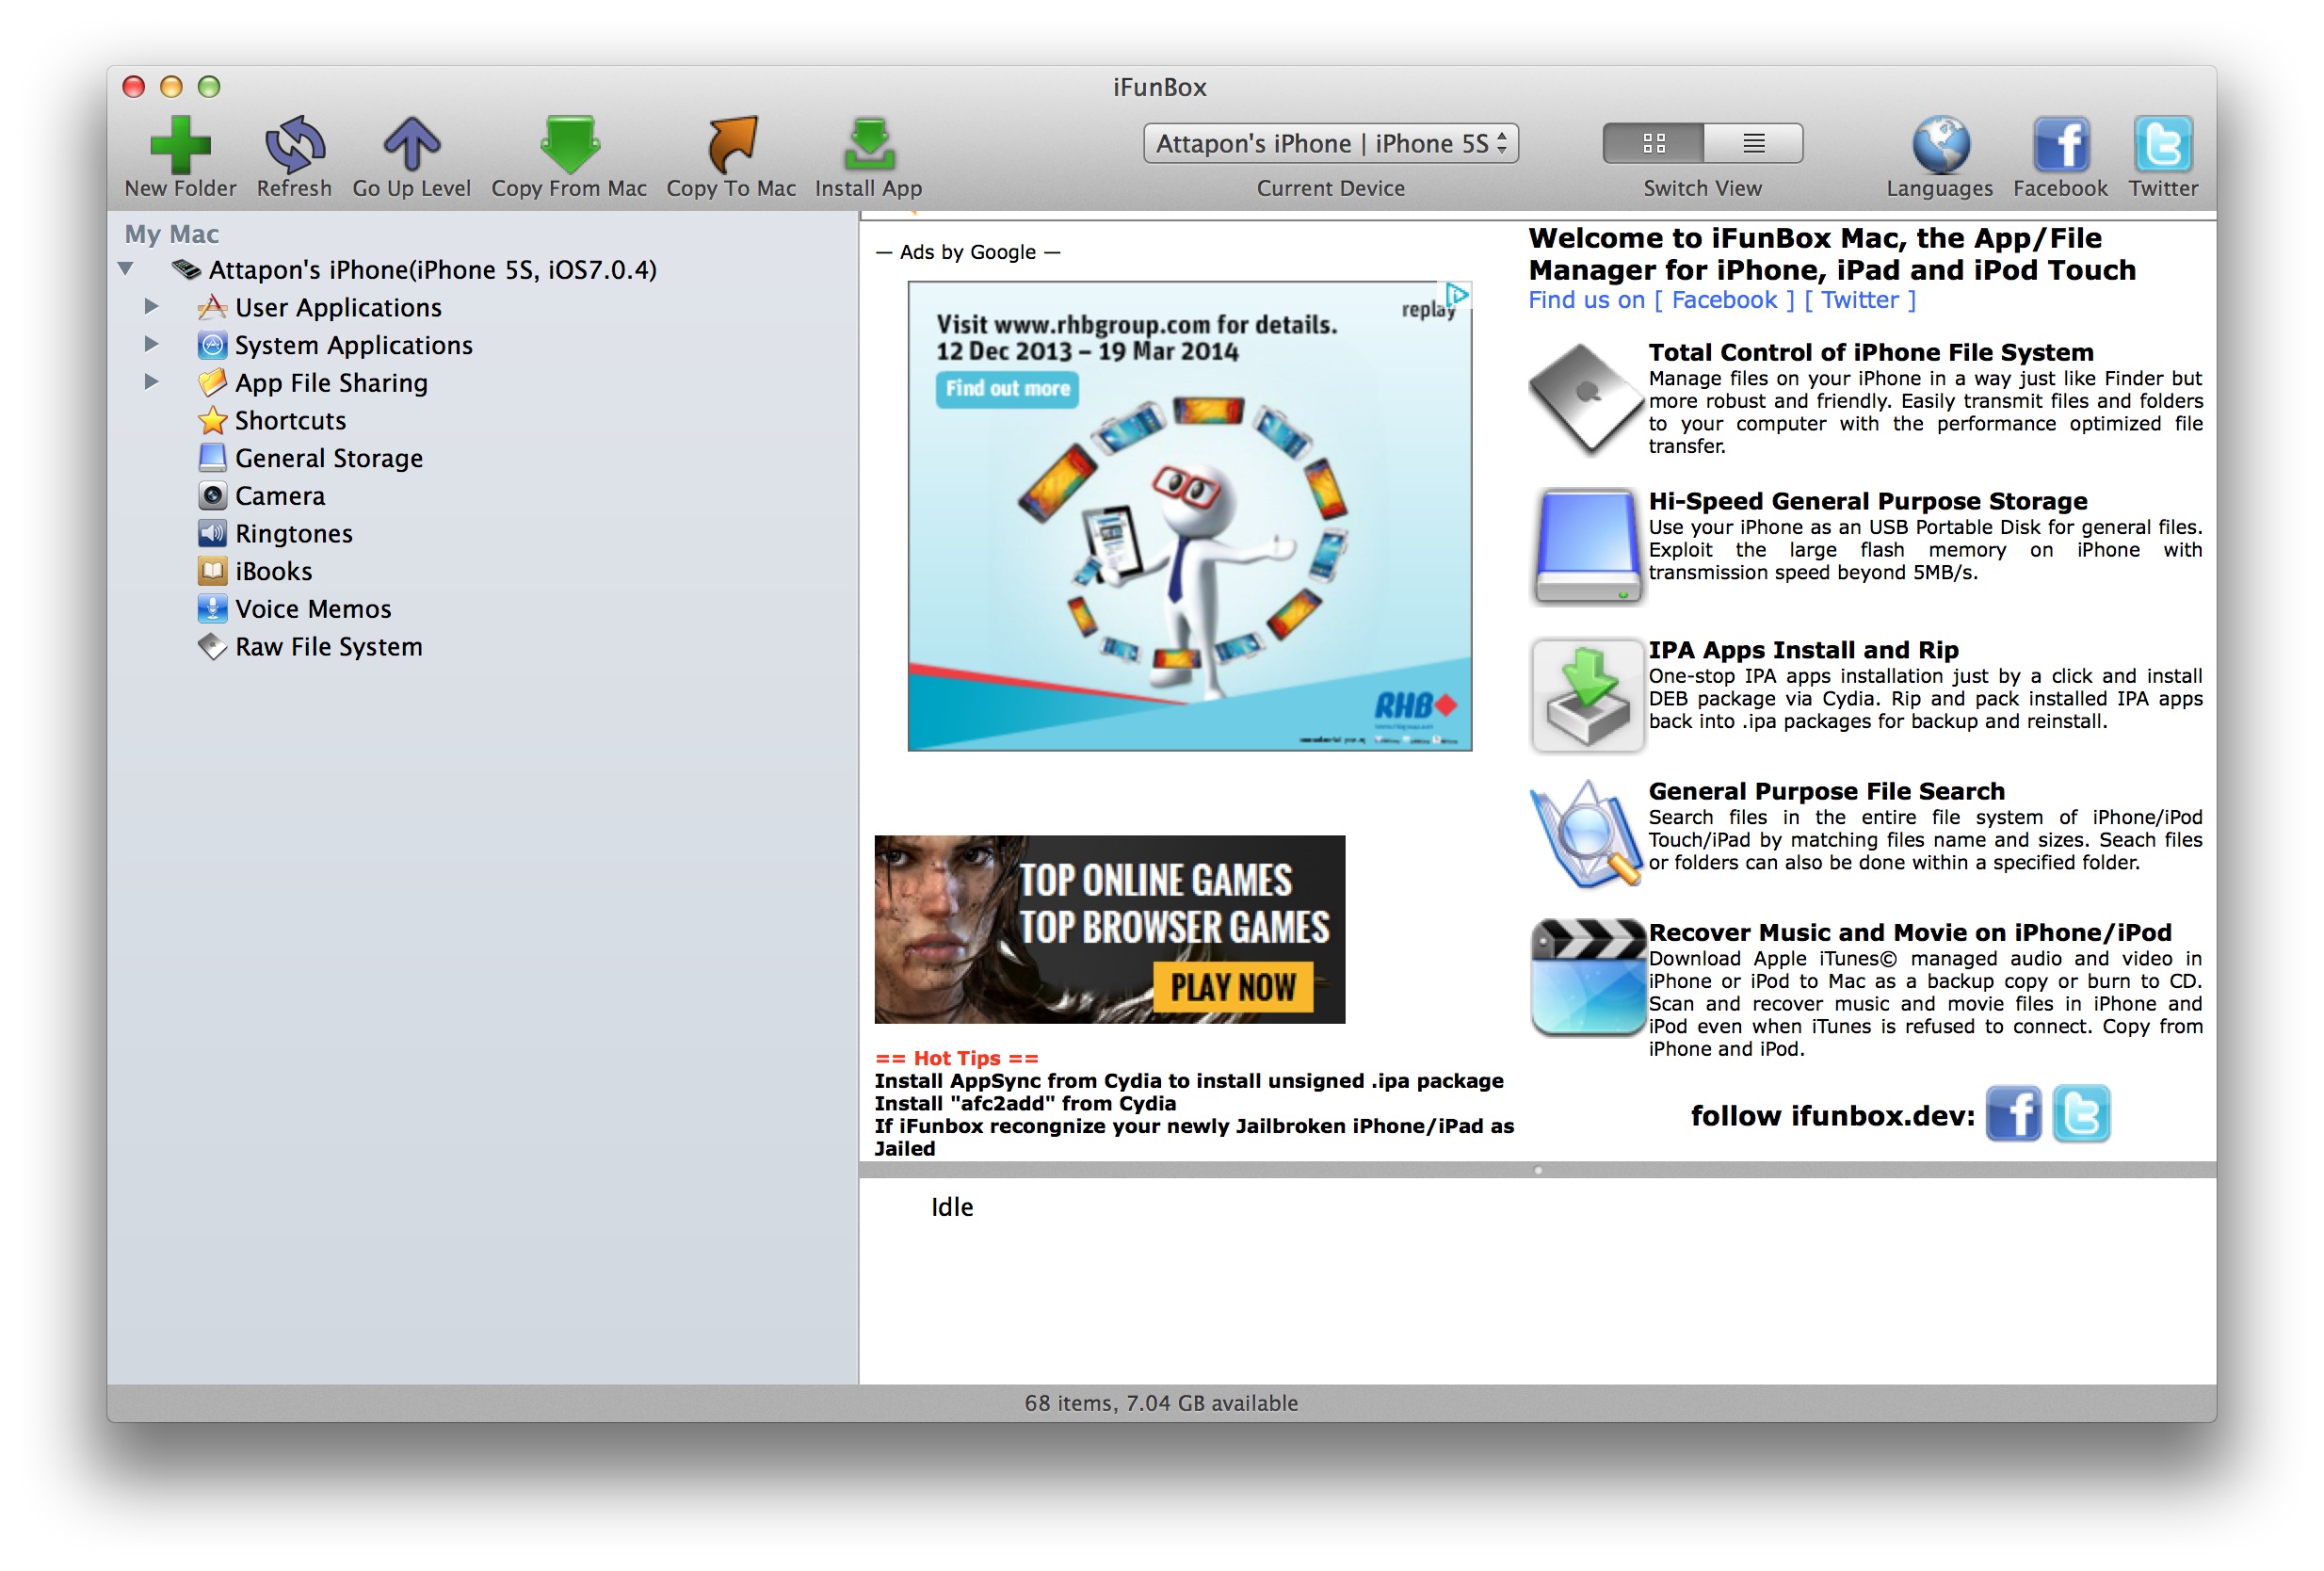The width and height of the screenshot is (2324, 1571).
Task: Expand the User Applications tree node
Action: (151, 306)
